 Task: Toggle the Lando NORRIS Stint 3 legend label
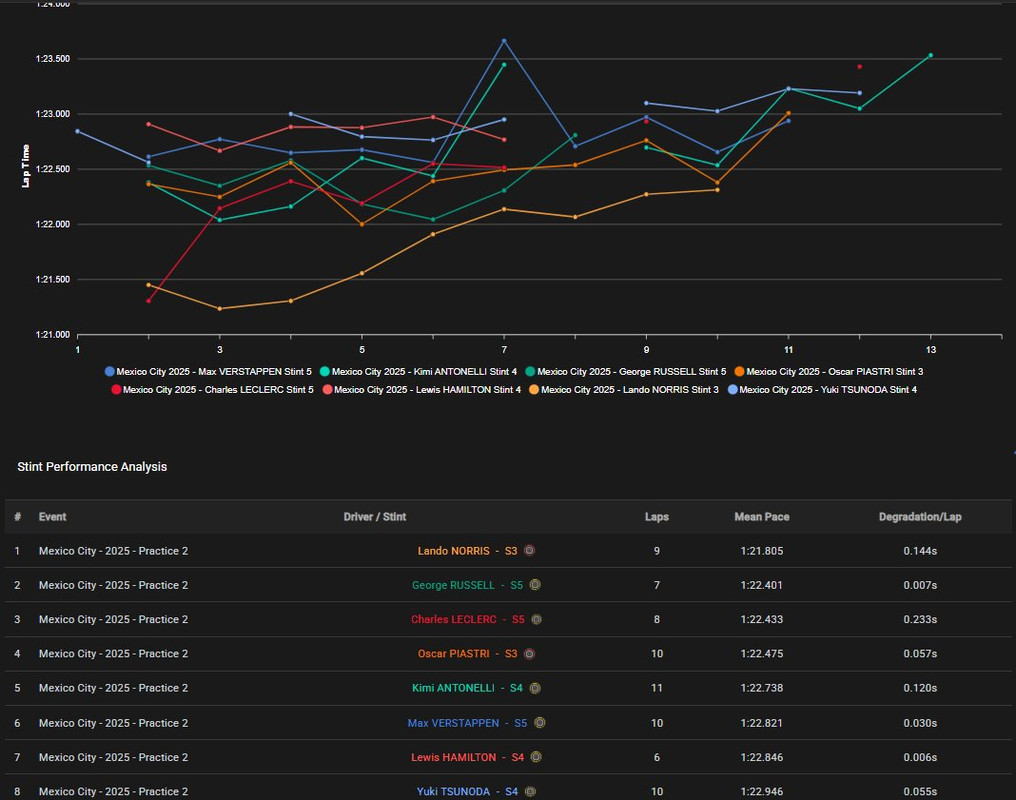click(630, 390)
